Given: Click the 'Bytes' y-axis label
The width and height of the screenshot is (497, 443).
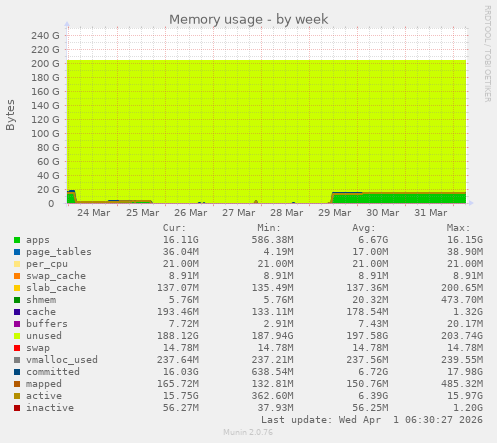Looking at the screenshot, I should pos(10,115).
